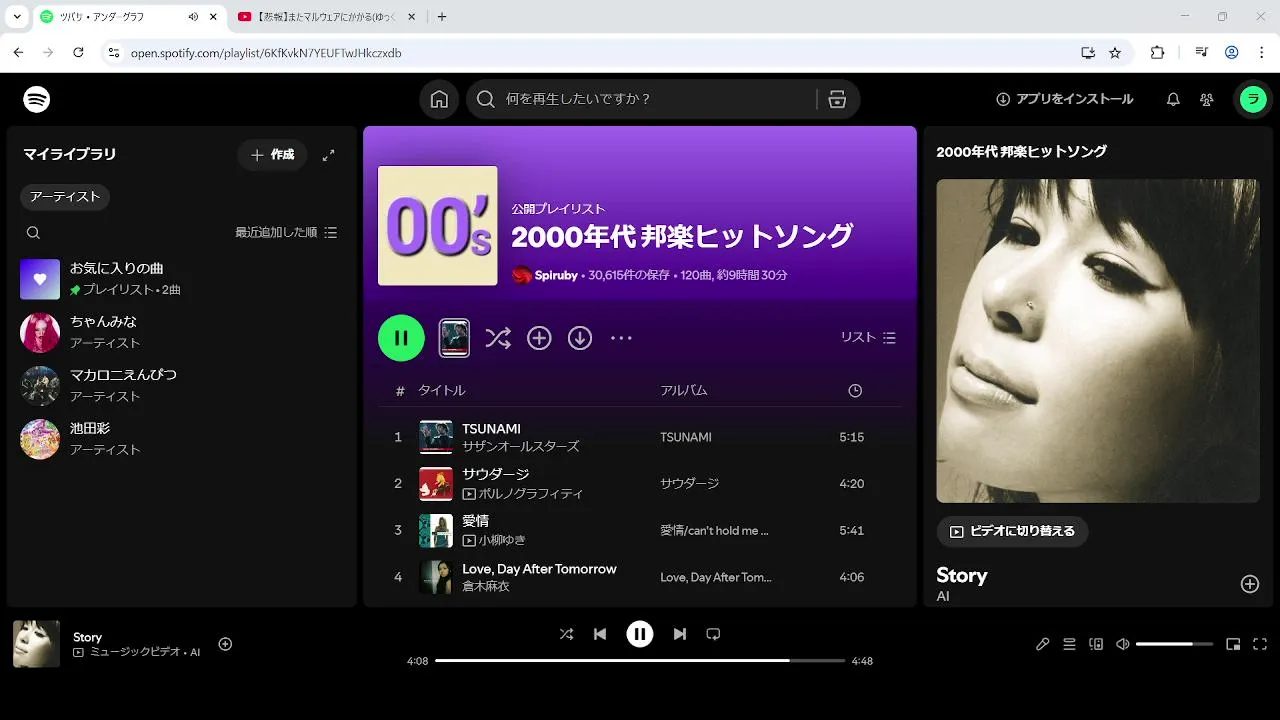The image size is (1280, 720).
Task: Switch to the Spotify browser tab
Action: [130, 16]
